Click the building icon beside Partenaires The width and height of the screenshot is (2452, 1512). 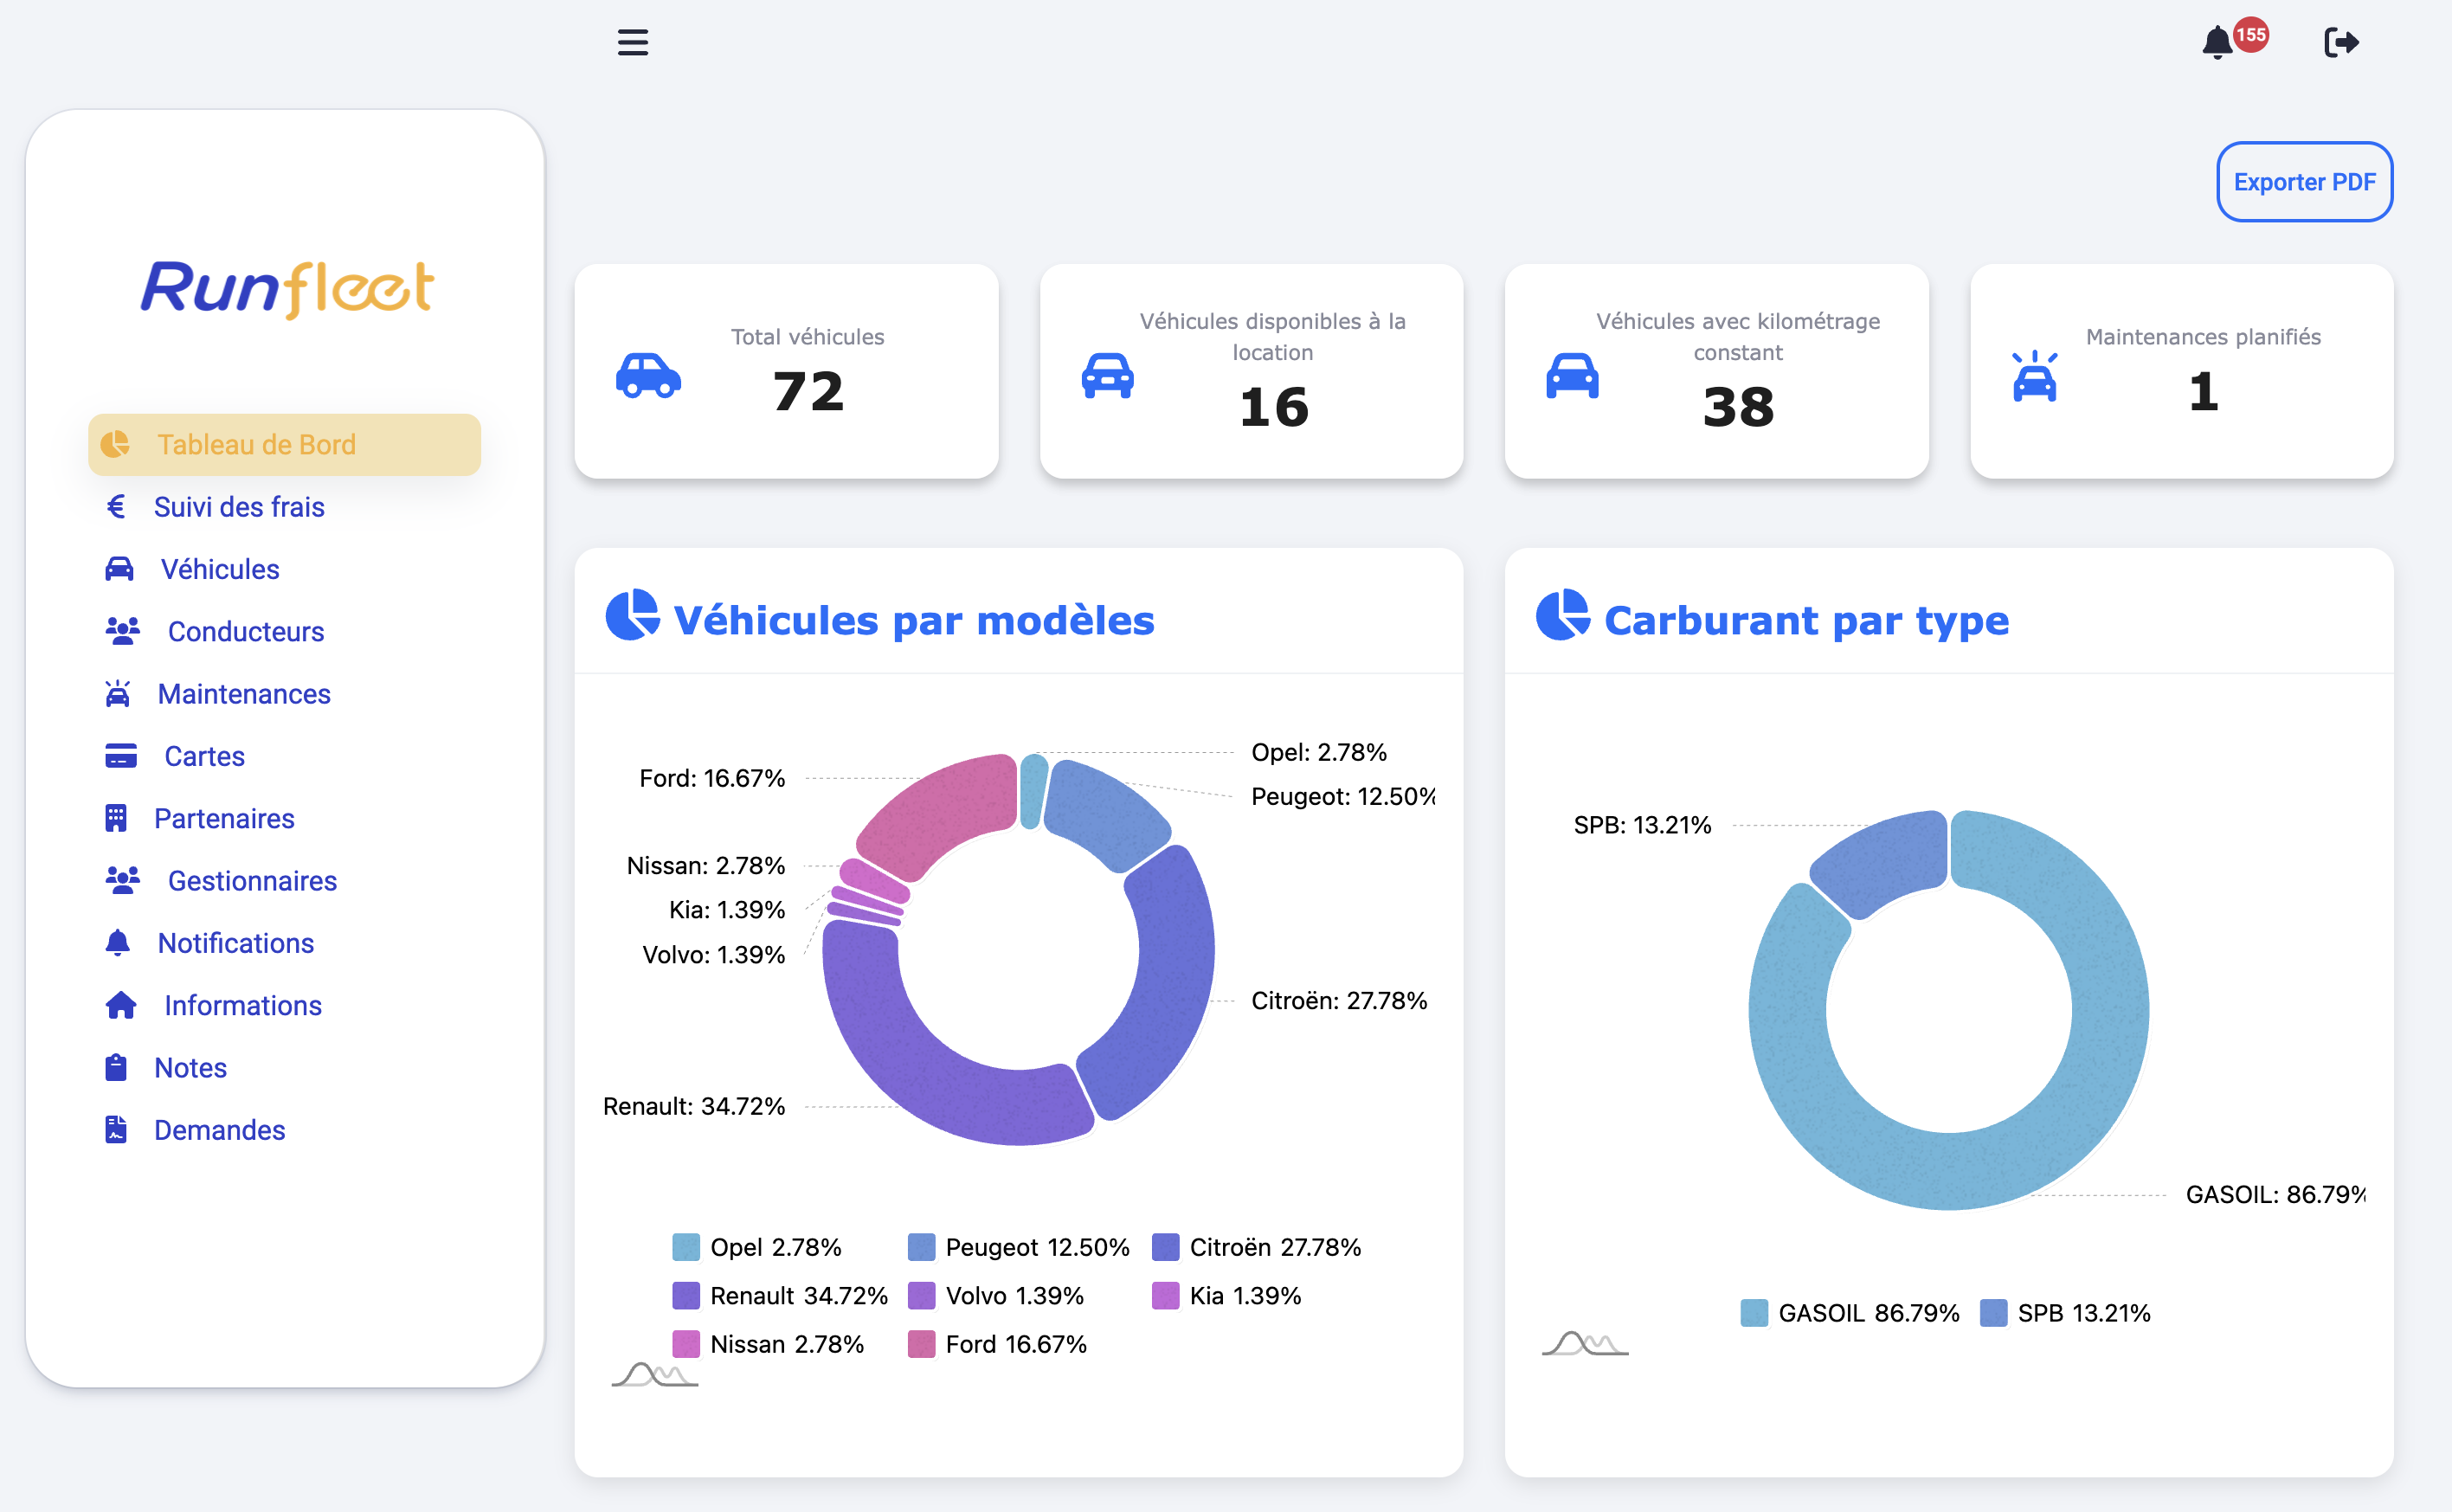pos(116,818)
